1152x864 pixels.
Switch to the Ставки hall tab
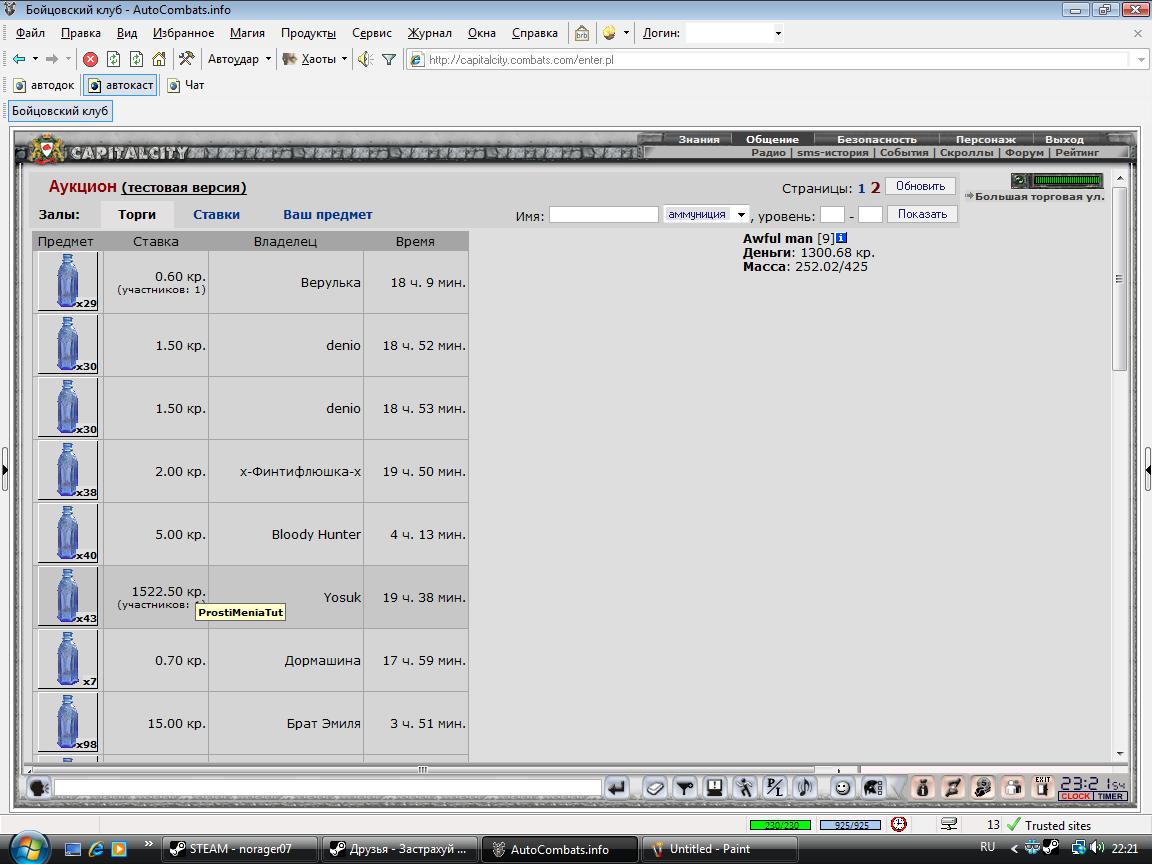tap(216, 215)
